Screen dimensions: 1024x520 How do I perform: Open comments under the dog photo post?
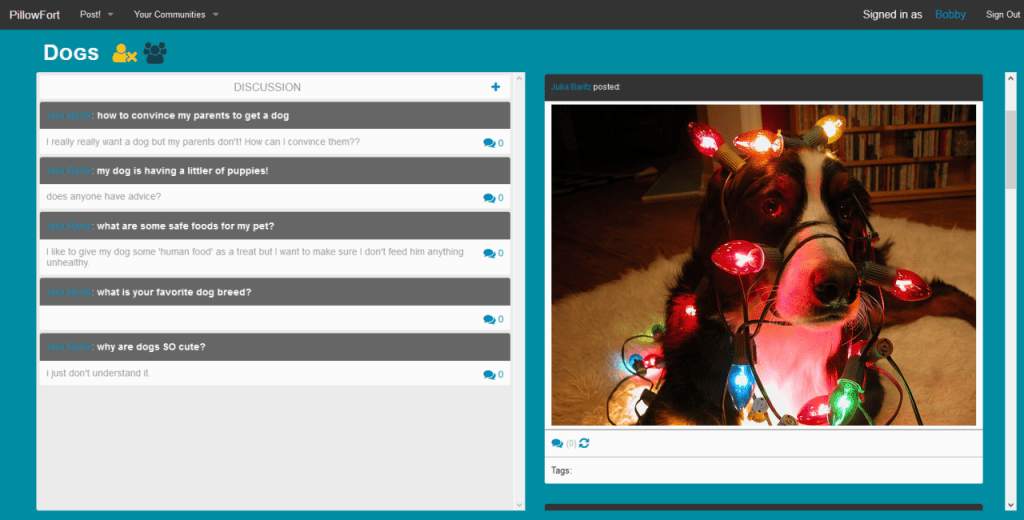(557, 443)
